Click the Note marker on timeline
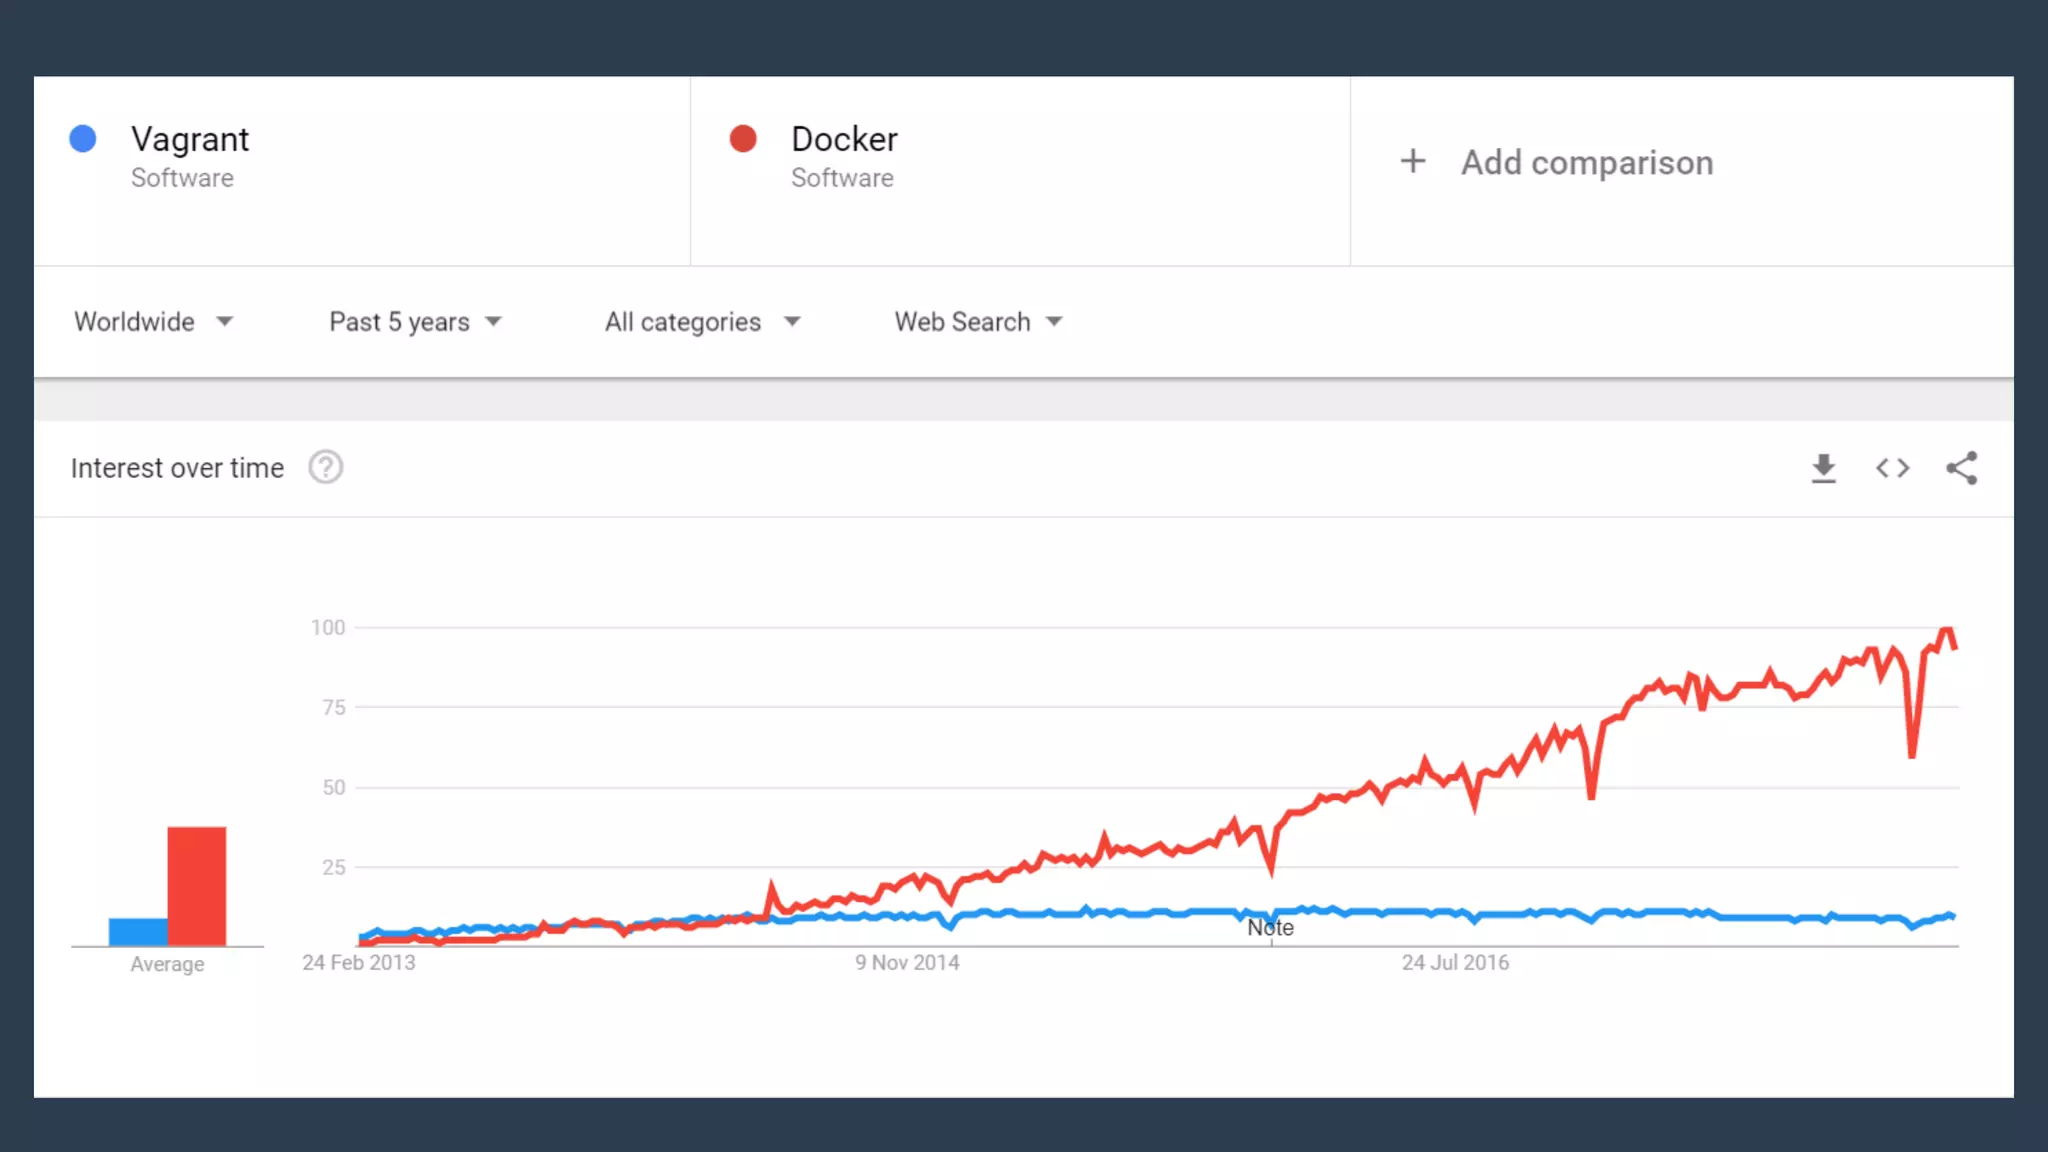Viewport: 2048px width, 1152px height. point(1270,928)
